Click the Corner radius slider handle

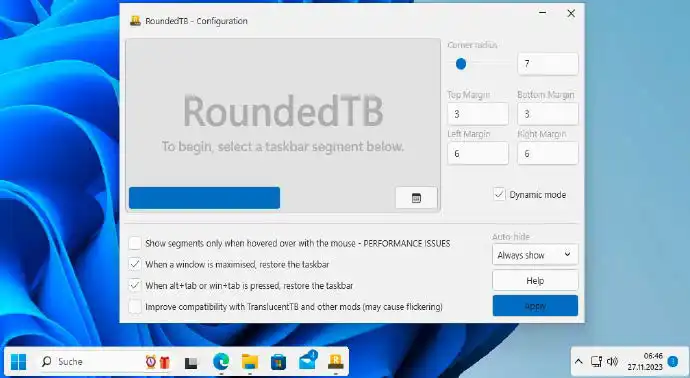[x=461, y=64]
